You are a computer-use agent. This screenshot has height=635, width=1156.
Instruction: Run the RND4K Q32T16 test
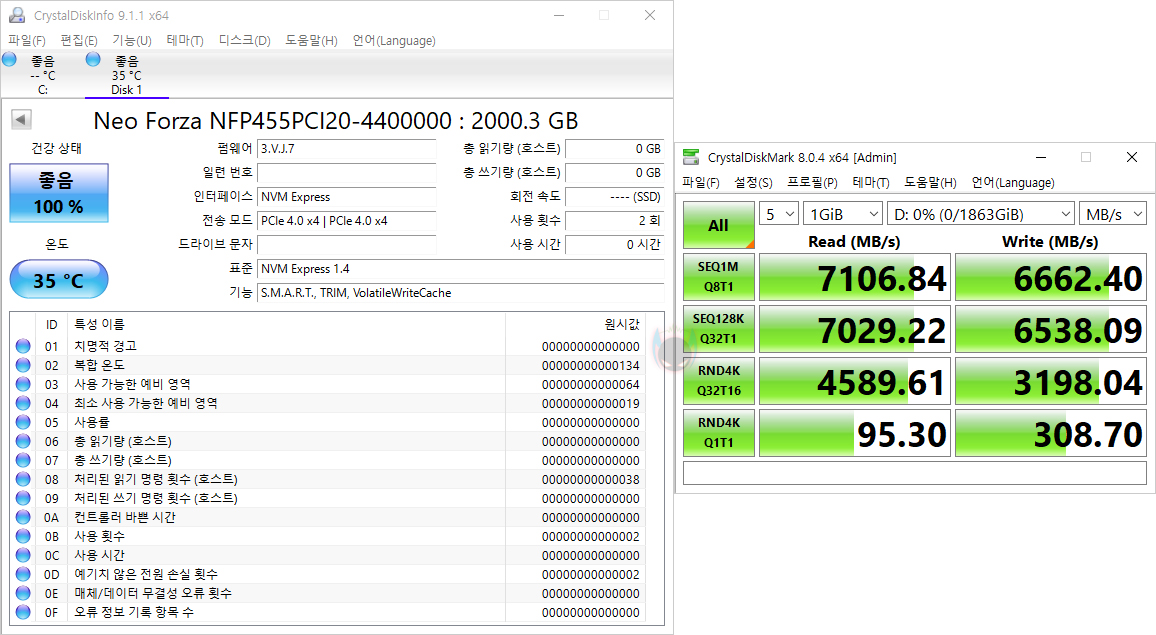tap(719, 381)
